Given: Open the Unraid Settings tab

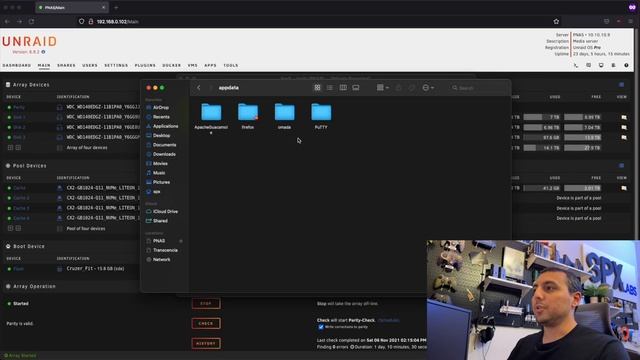Looking at the screenshot, I should point(116,65).
